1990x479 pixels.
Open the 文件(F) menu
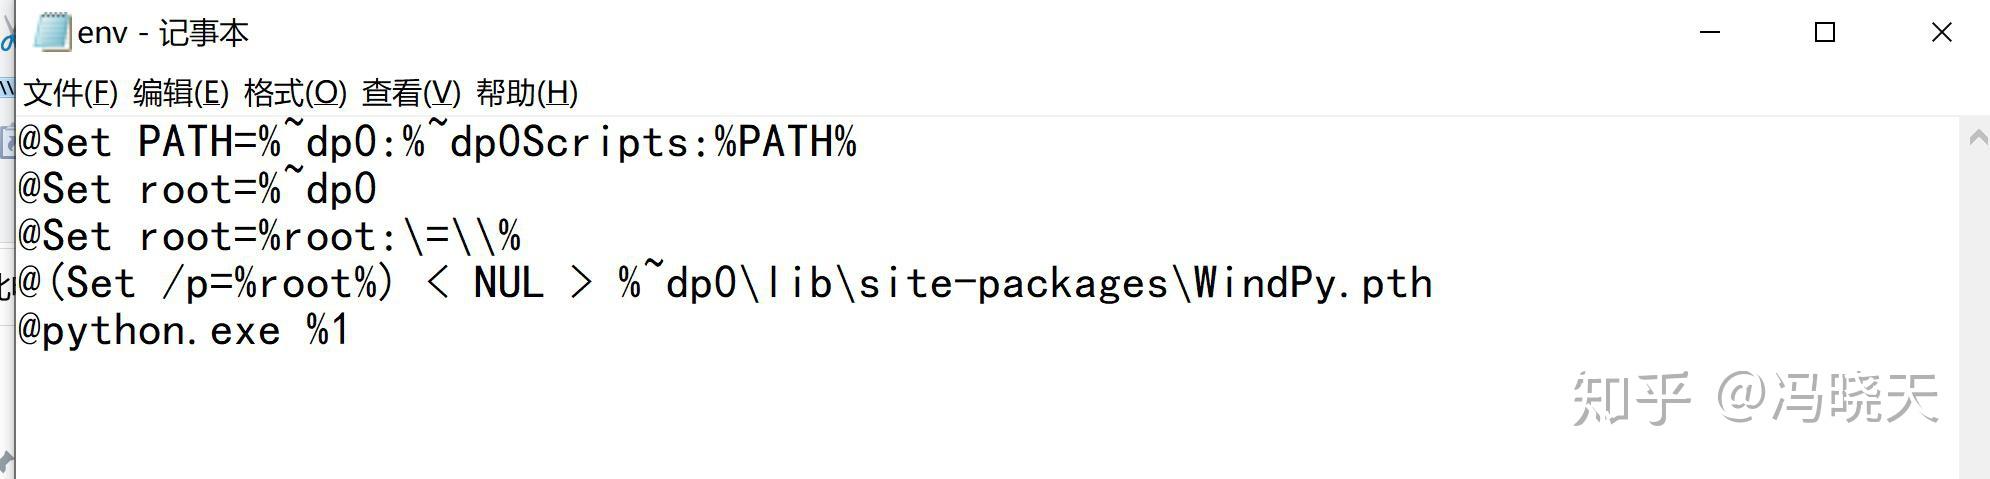pos(70,93)
